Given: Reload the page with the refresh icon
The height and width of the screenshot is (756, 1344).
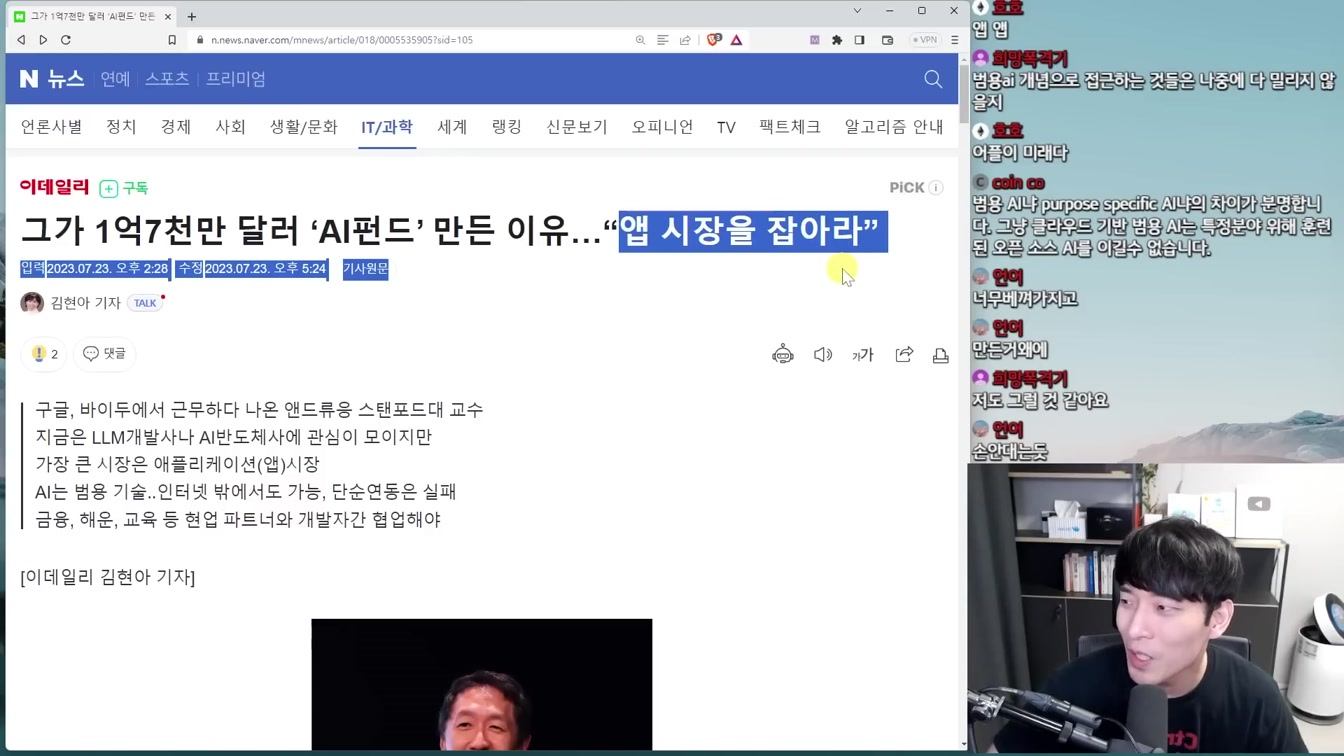Looking at the screenshot, I should point(66,40).
